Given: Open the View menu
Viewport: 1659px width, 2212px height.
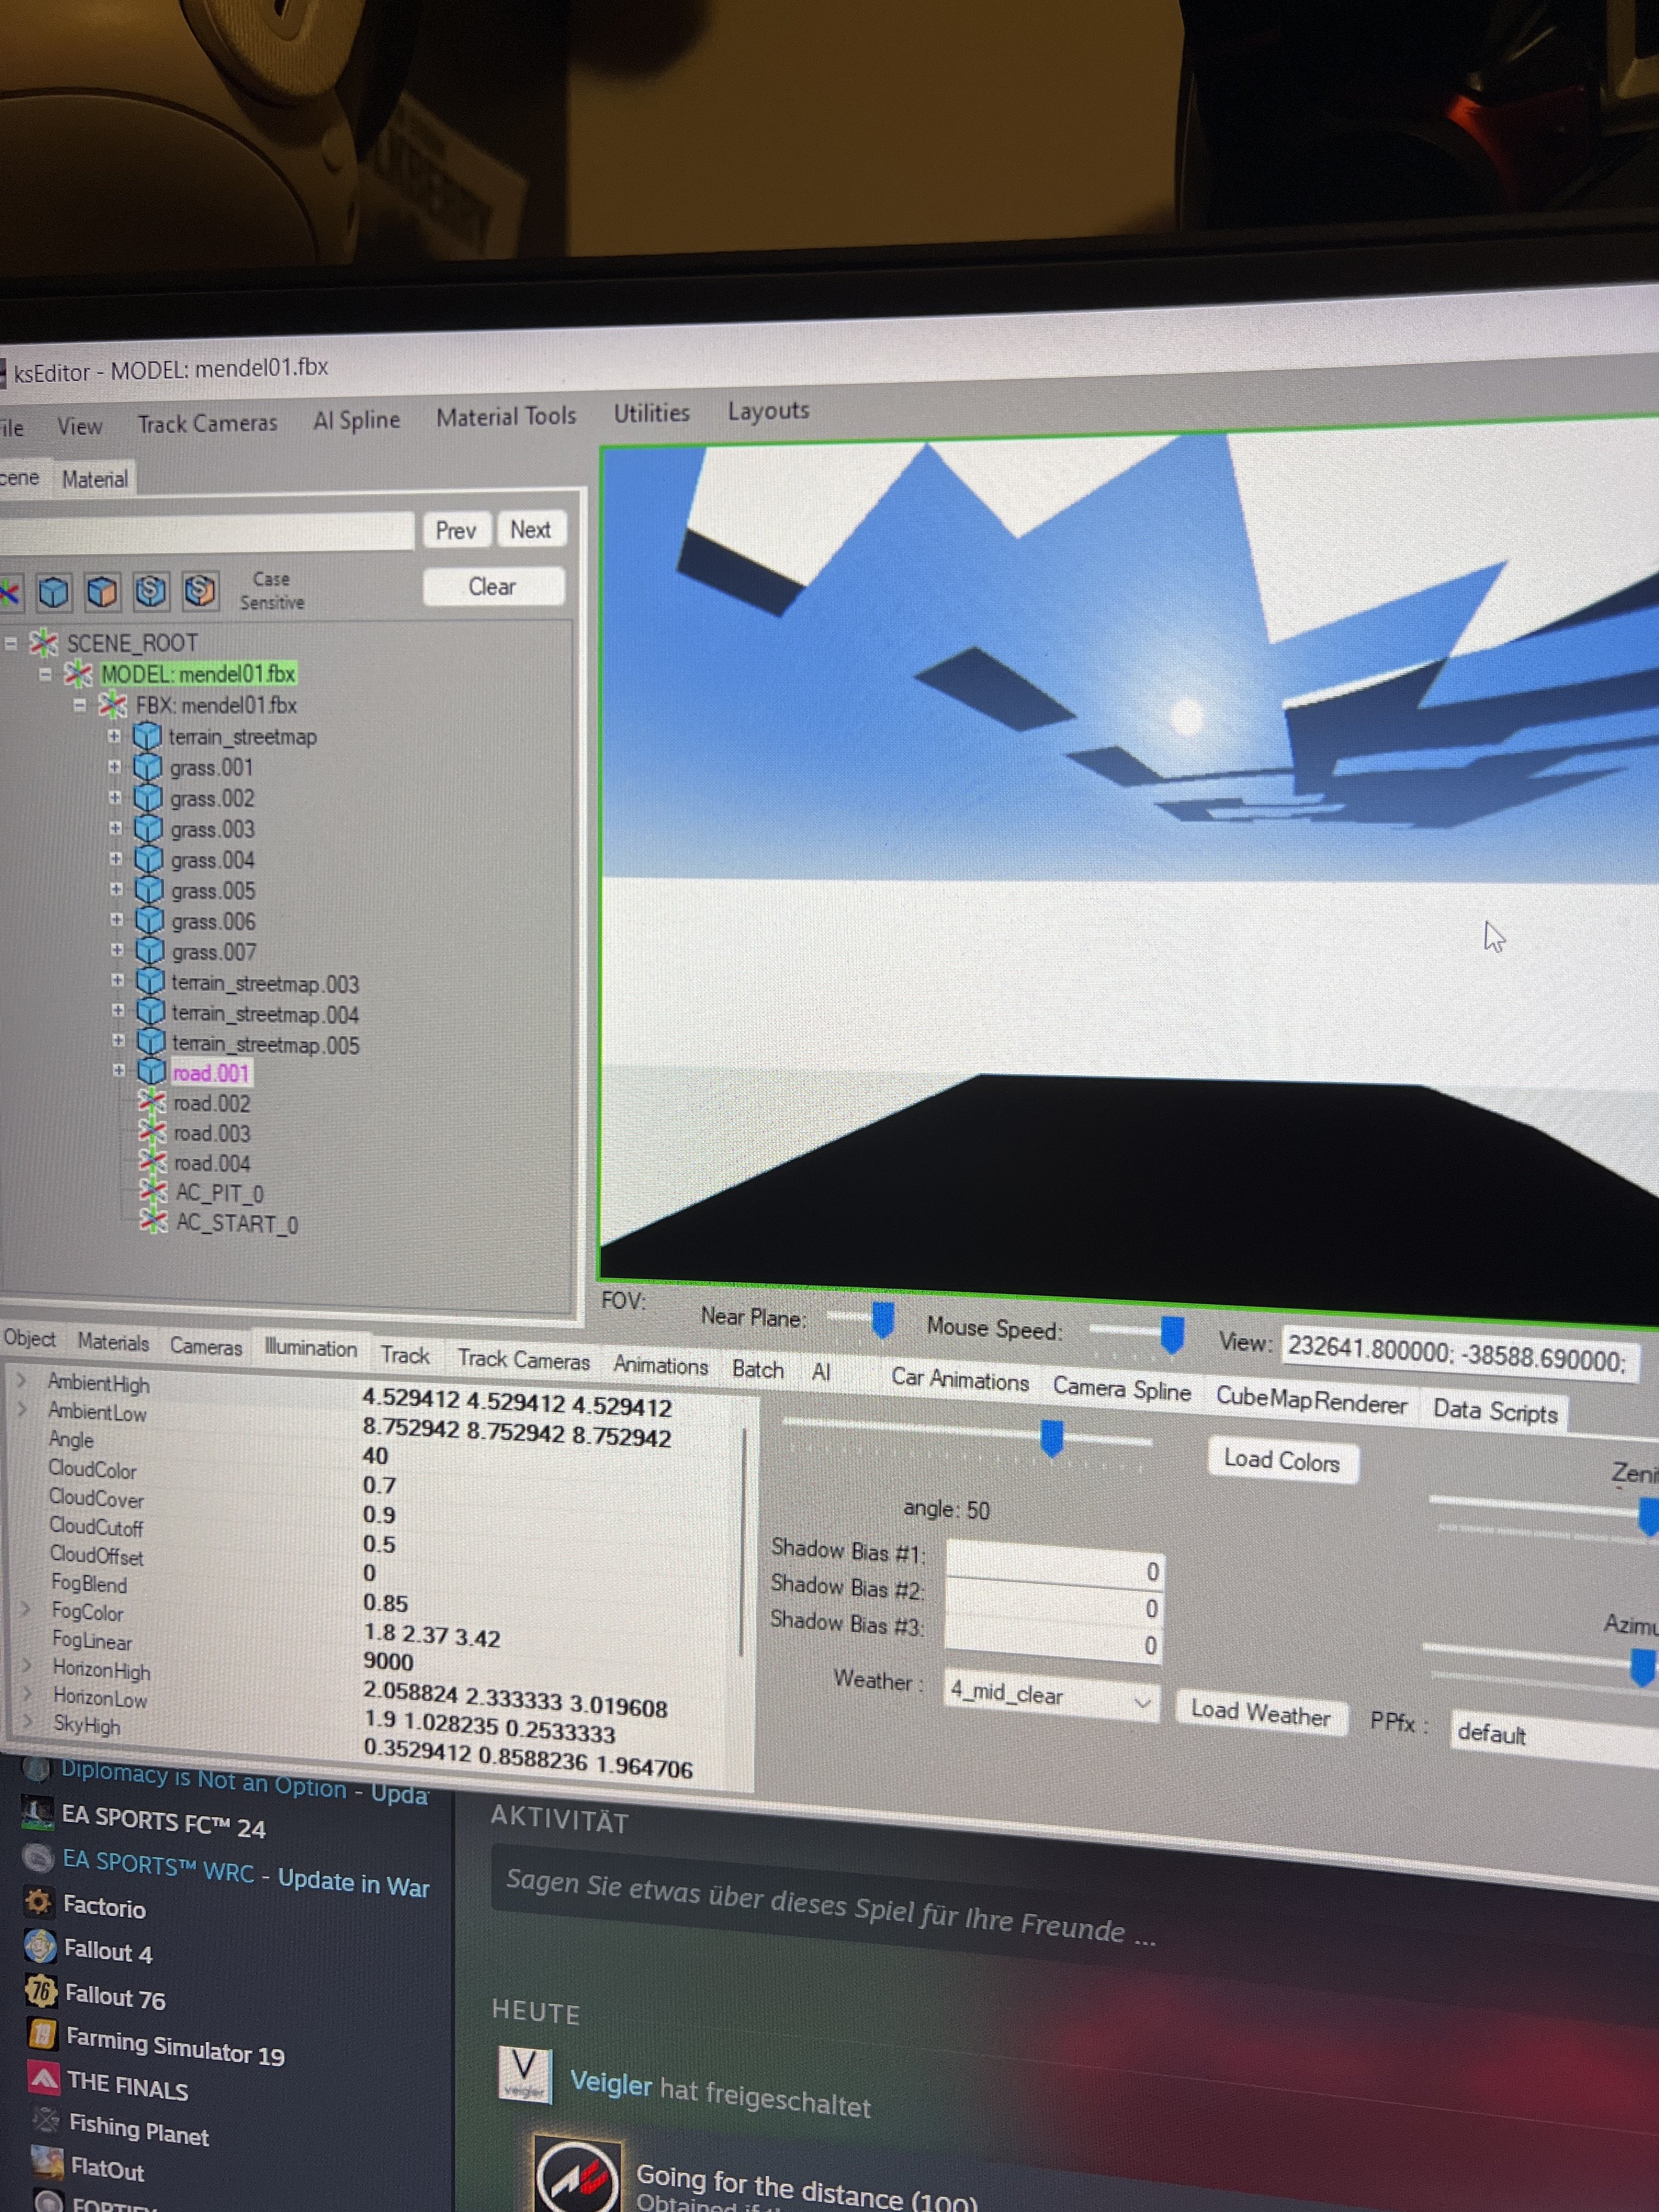Looking at the screenshot, I should pos(79,427).
